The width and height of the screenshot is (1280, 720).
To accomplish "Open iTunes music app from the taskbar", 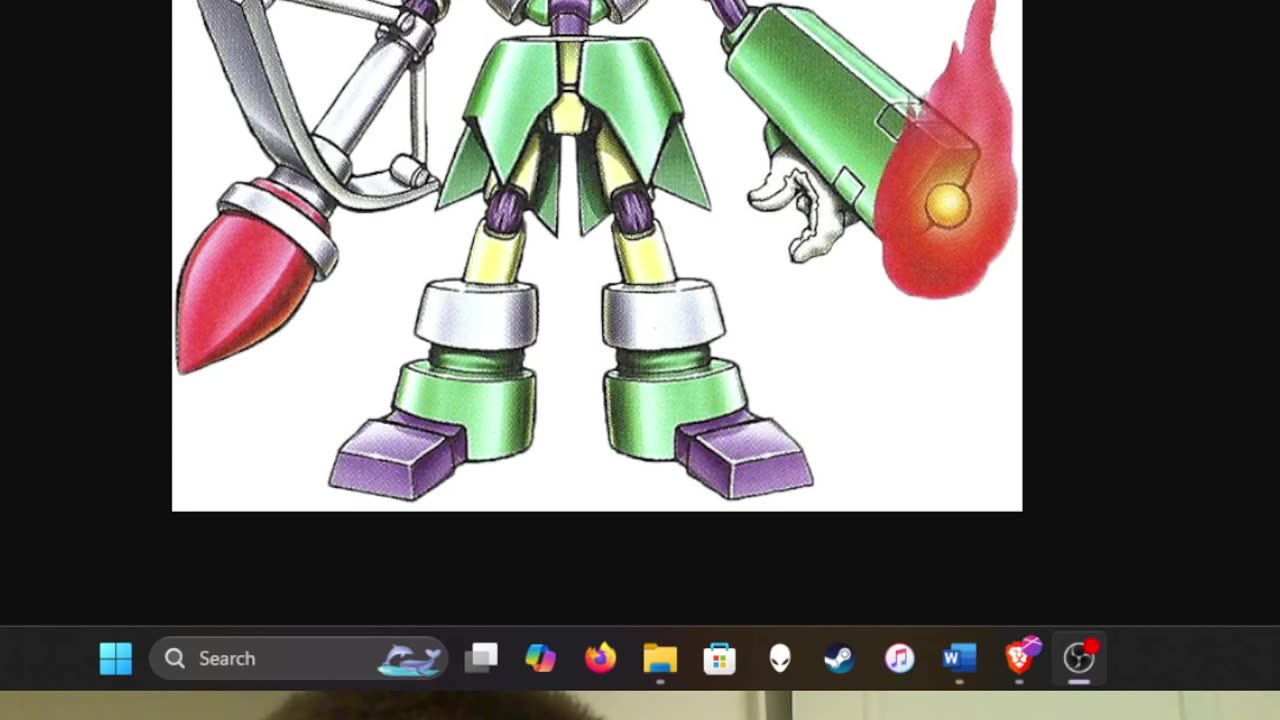I will [899, 658].
